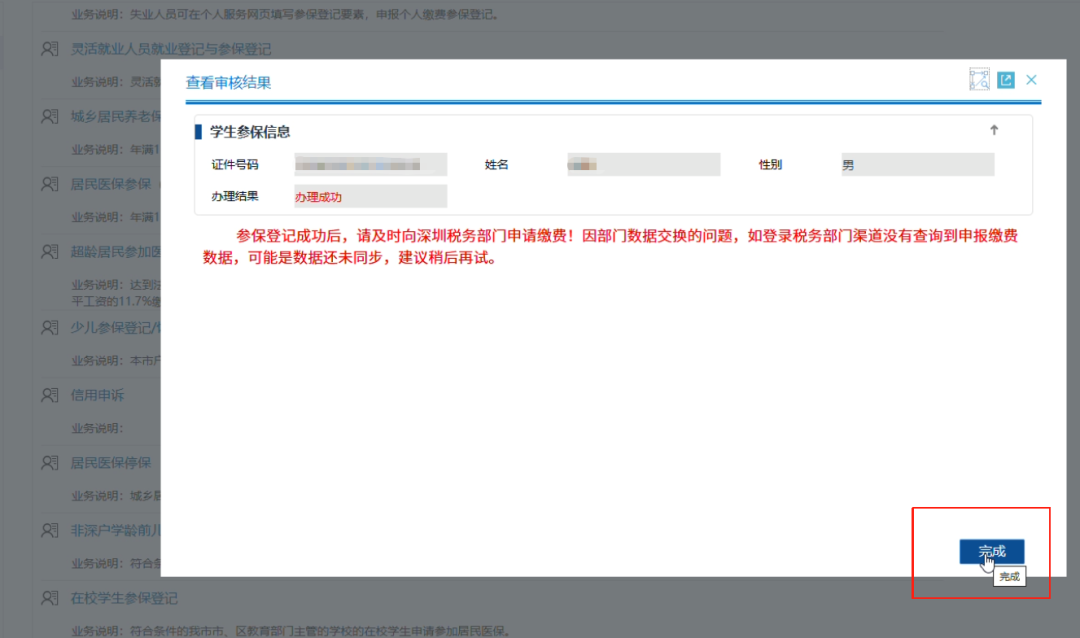Open 居民医保停保 link
Screen dimensions: 1080x638
click(110, 462)
